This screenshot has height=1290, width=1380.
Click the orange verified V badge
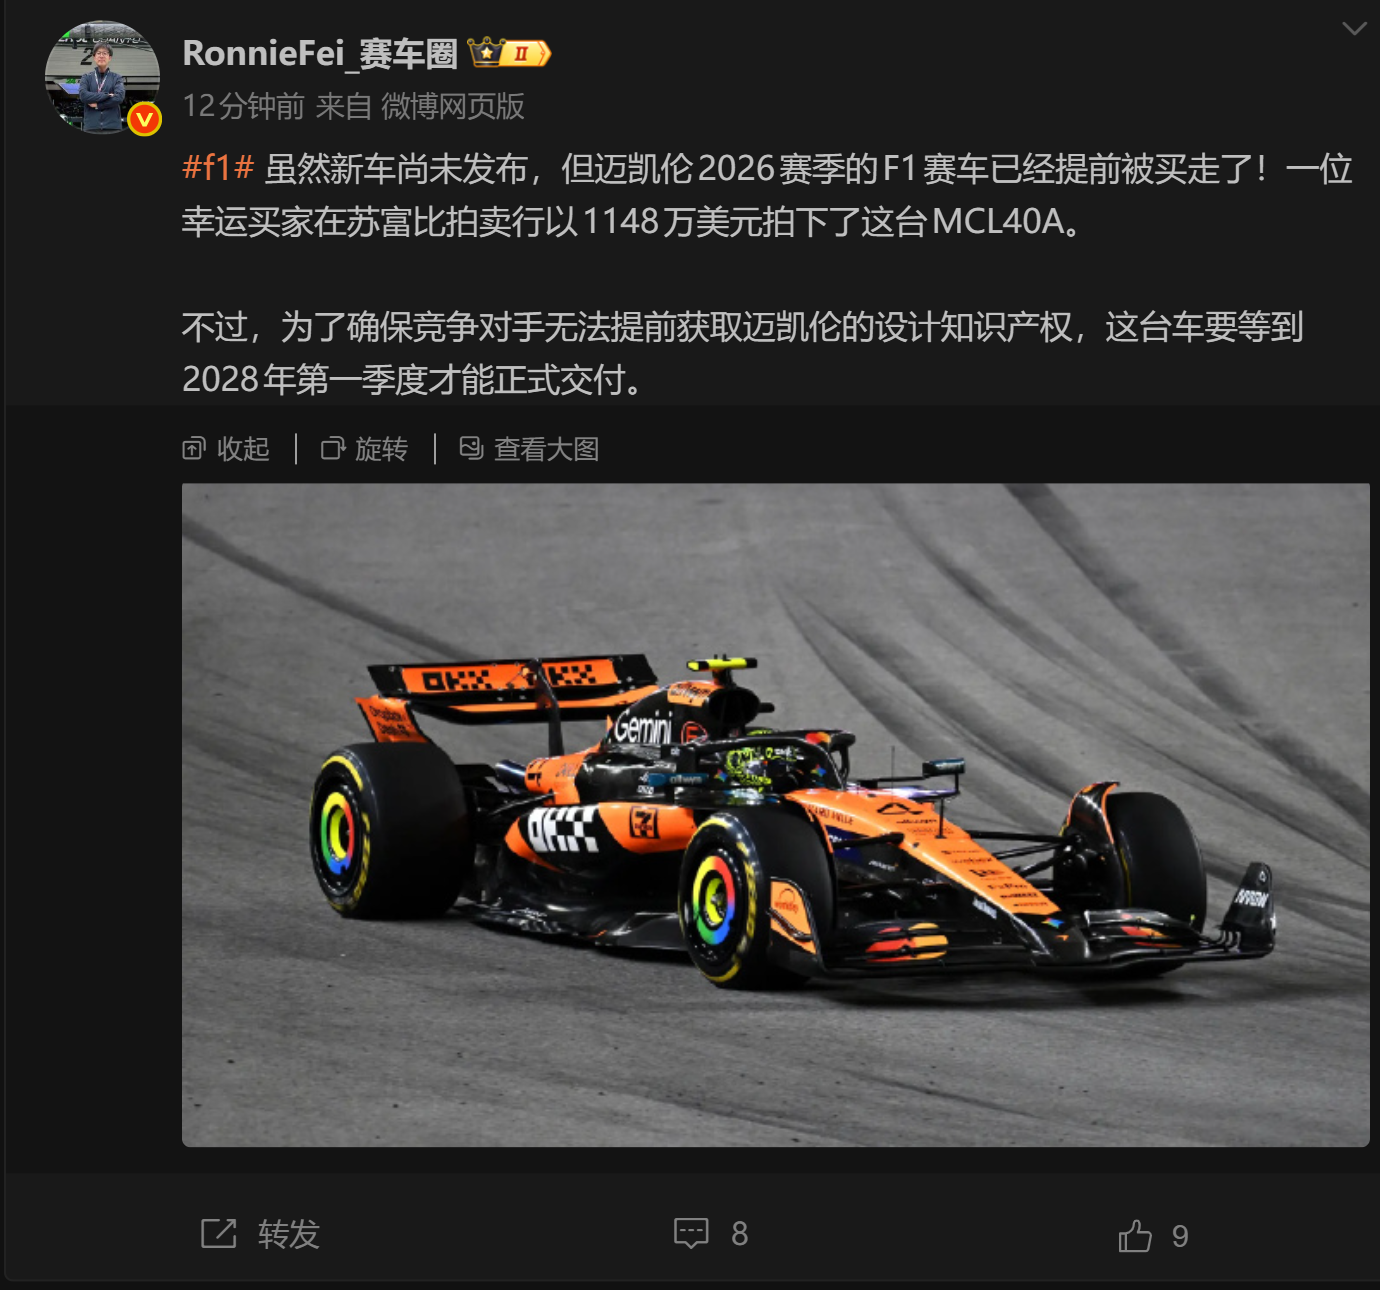[145, 119]
